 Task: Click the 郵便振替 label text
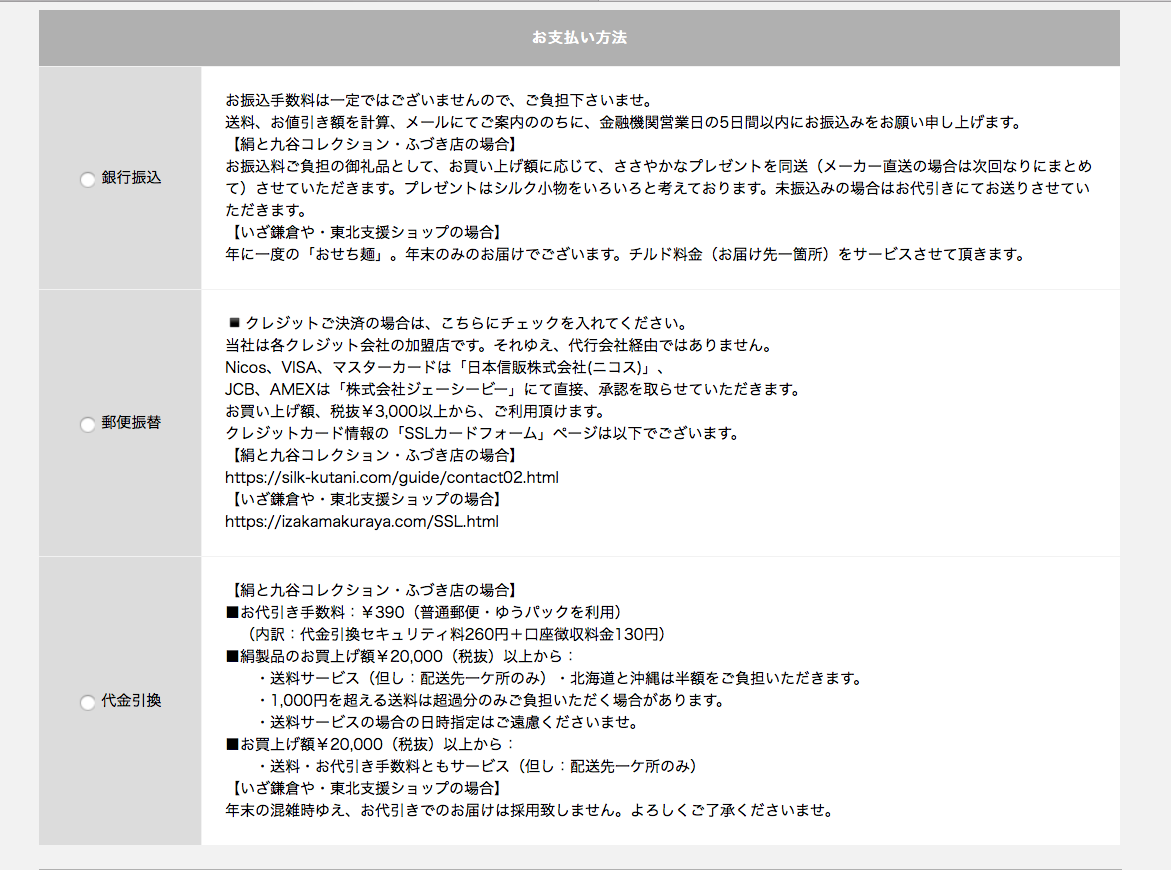click(131, 423)
